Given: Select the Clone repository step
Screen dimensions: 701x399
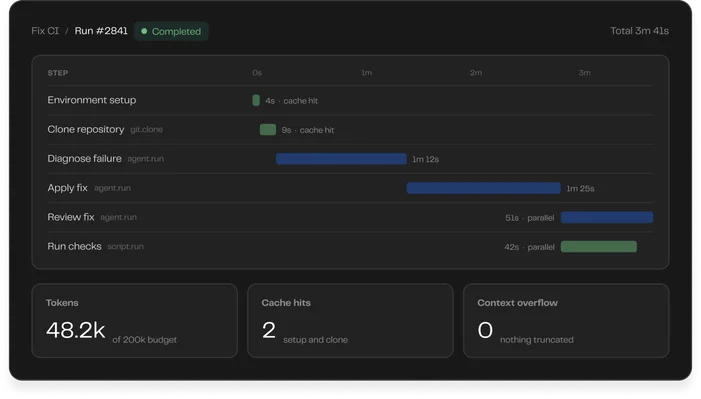Looking at the screenshot, I should tap(86, 129).
